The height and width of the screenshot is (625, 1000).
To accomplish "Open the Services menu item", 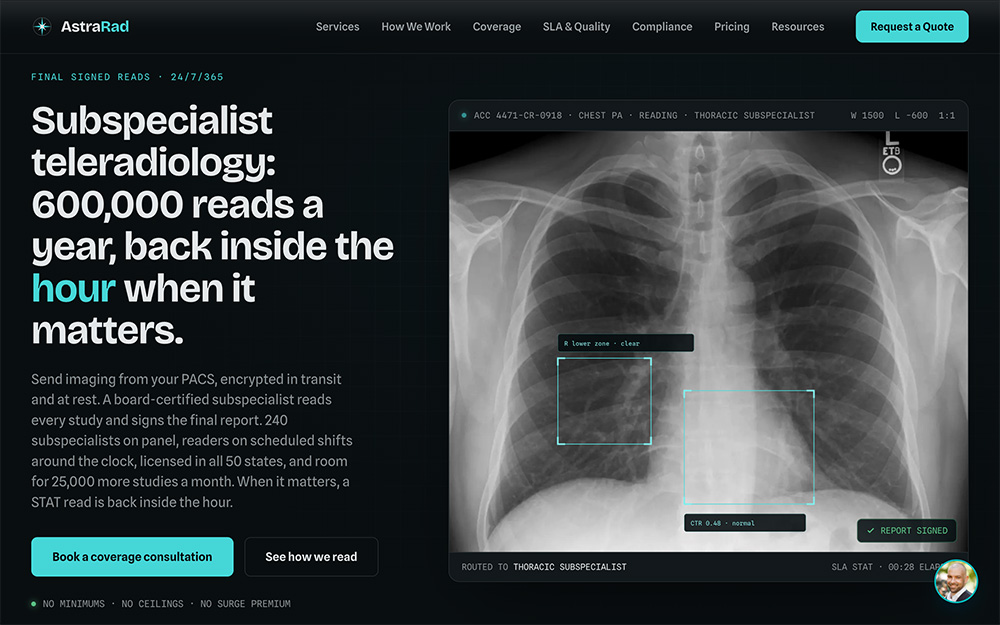I will [x=337, y=27].
